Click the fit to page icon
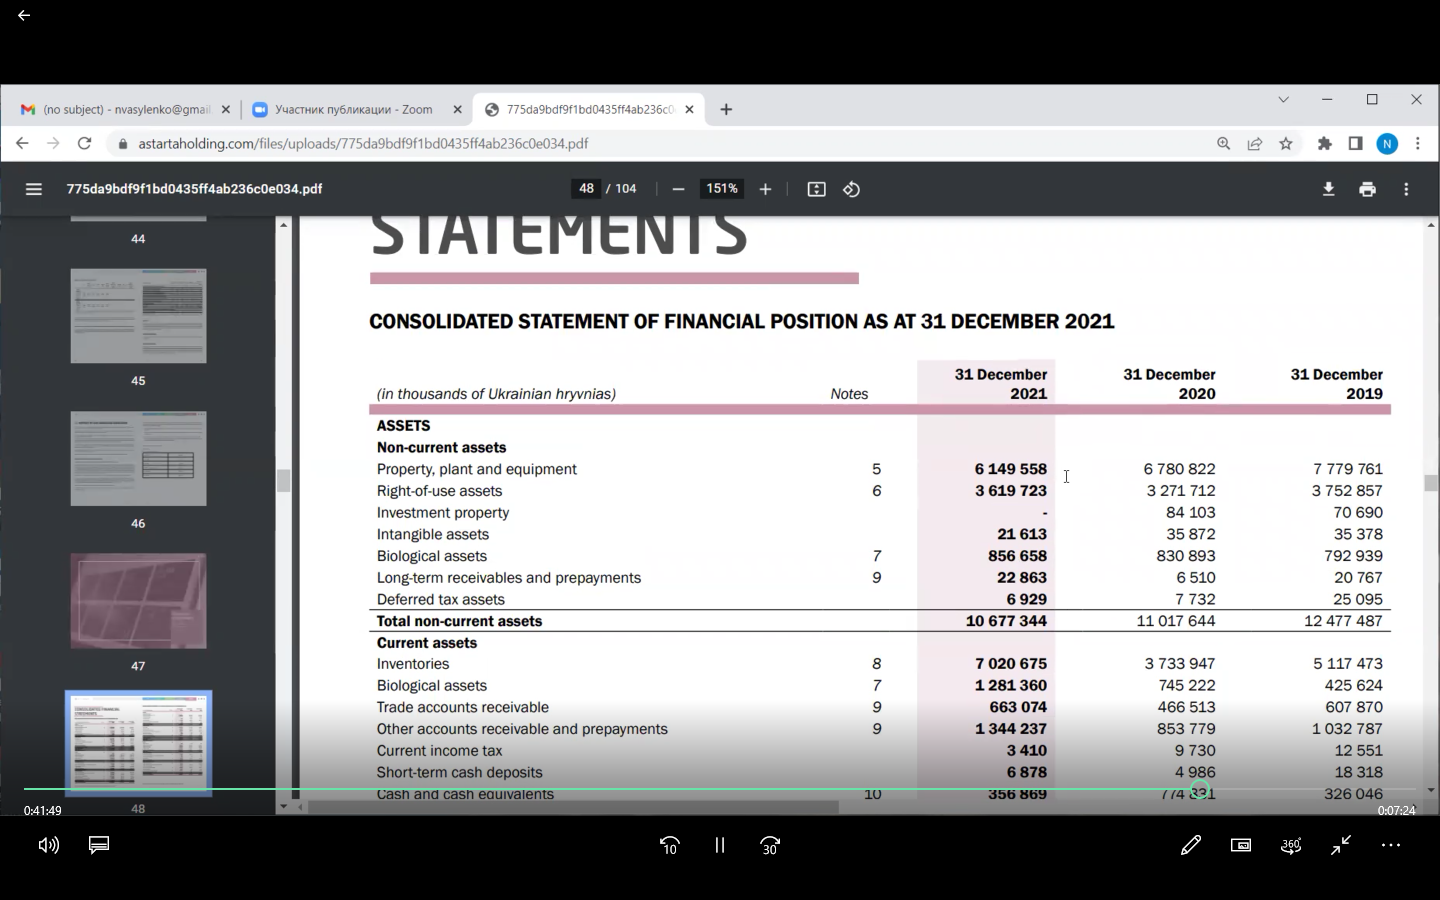Viewport: 1440px width, 900px height. [x=816, y=189]
